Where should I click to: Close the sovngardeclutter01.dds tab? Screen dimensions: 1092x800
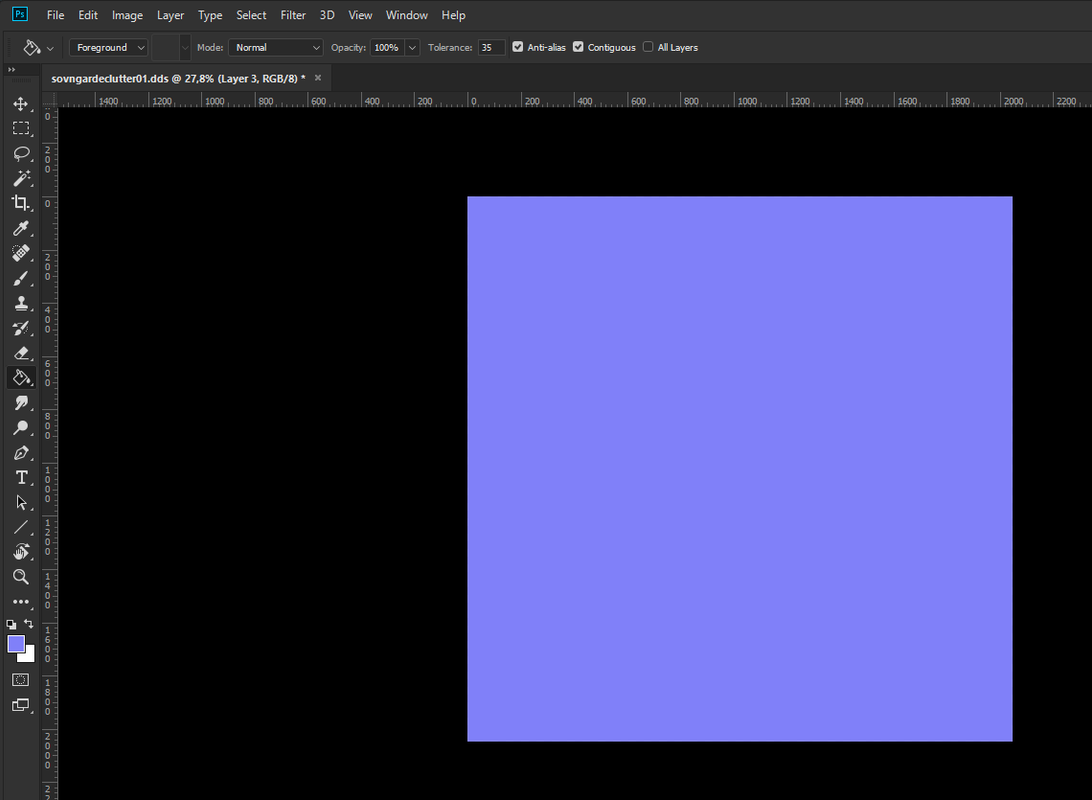coord(318,78)
